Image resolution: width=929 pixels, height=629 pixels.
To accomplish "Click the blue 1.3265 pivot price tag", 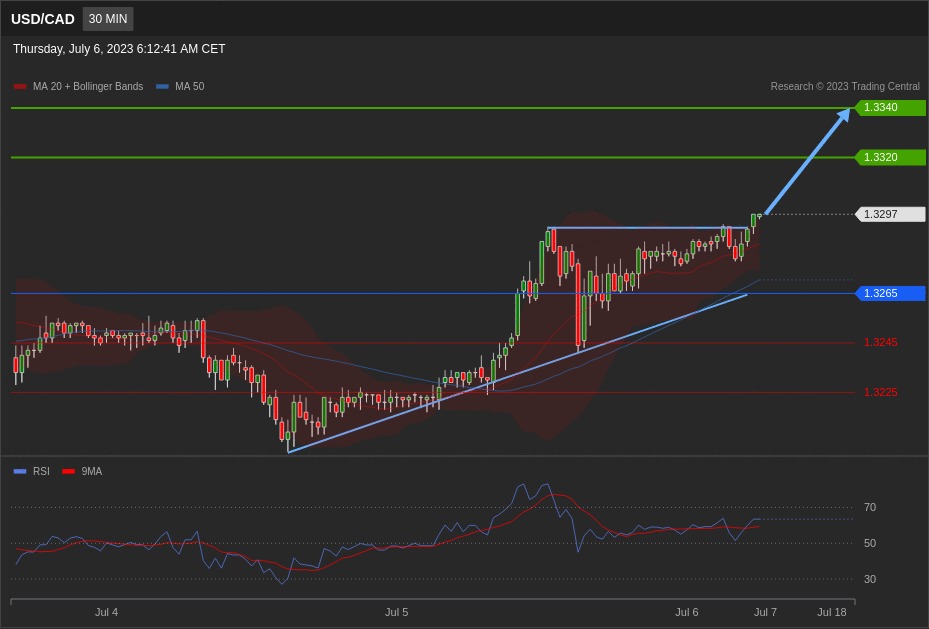I will tap(890, 293).
